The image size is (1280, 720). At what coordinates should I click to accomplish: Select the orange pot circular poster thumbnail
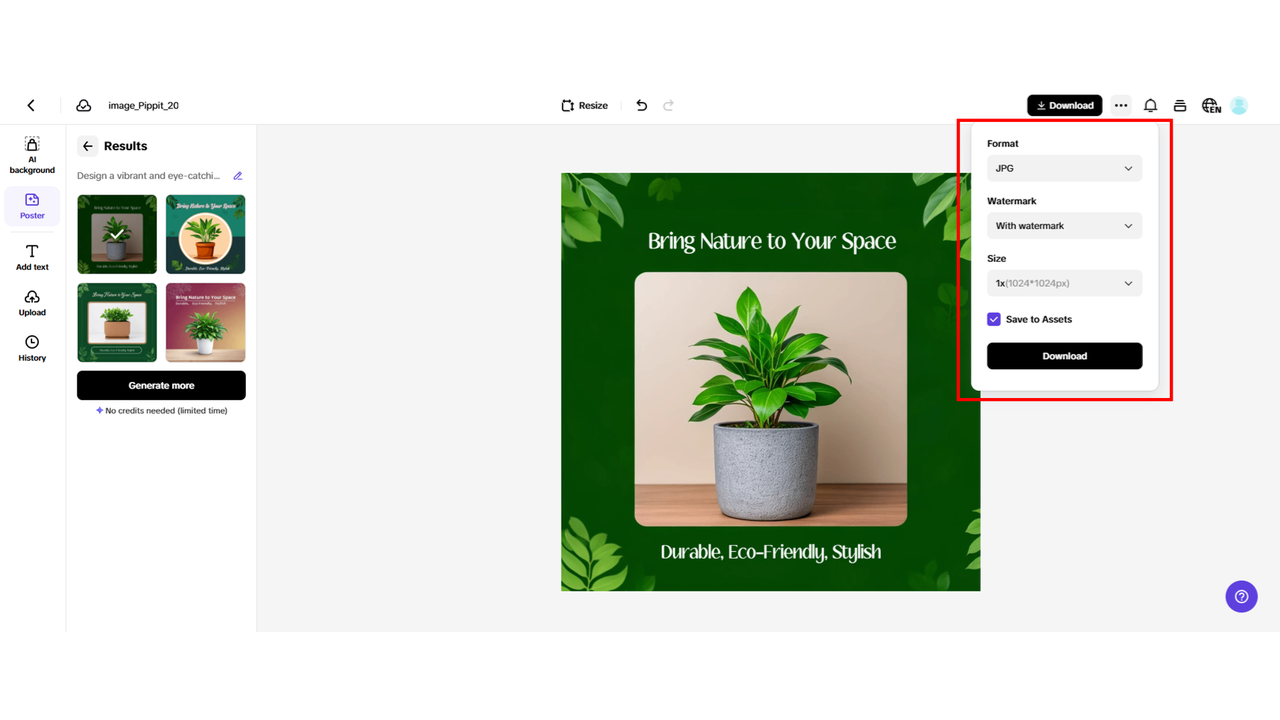coord(205,234)
